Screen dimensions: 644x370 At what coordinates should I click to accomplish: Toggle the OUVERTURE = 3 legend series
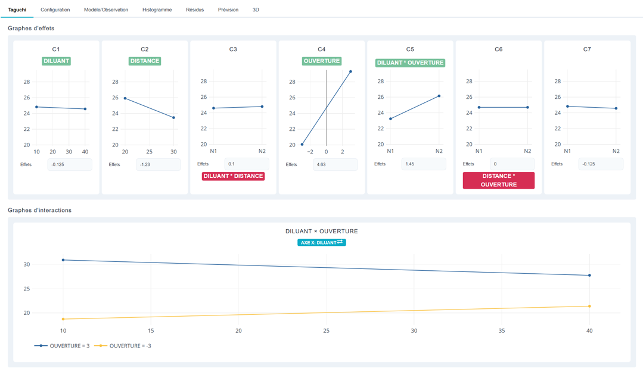click(x=62, y=346)
